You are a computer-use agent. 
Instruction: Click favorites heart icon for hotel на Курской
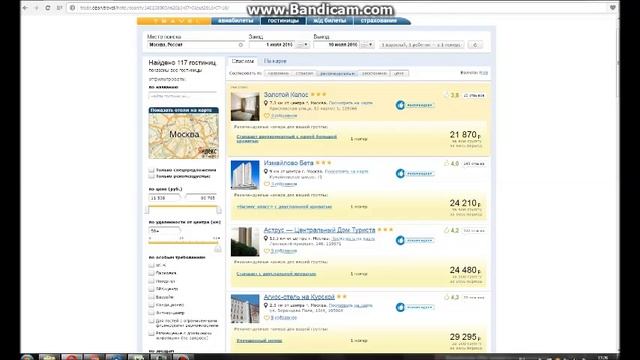267,318
